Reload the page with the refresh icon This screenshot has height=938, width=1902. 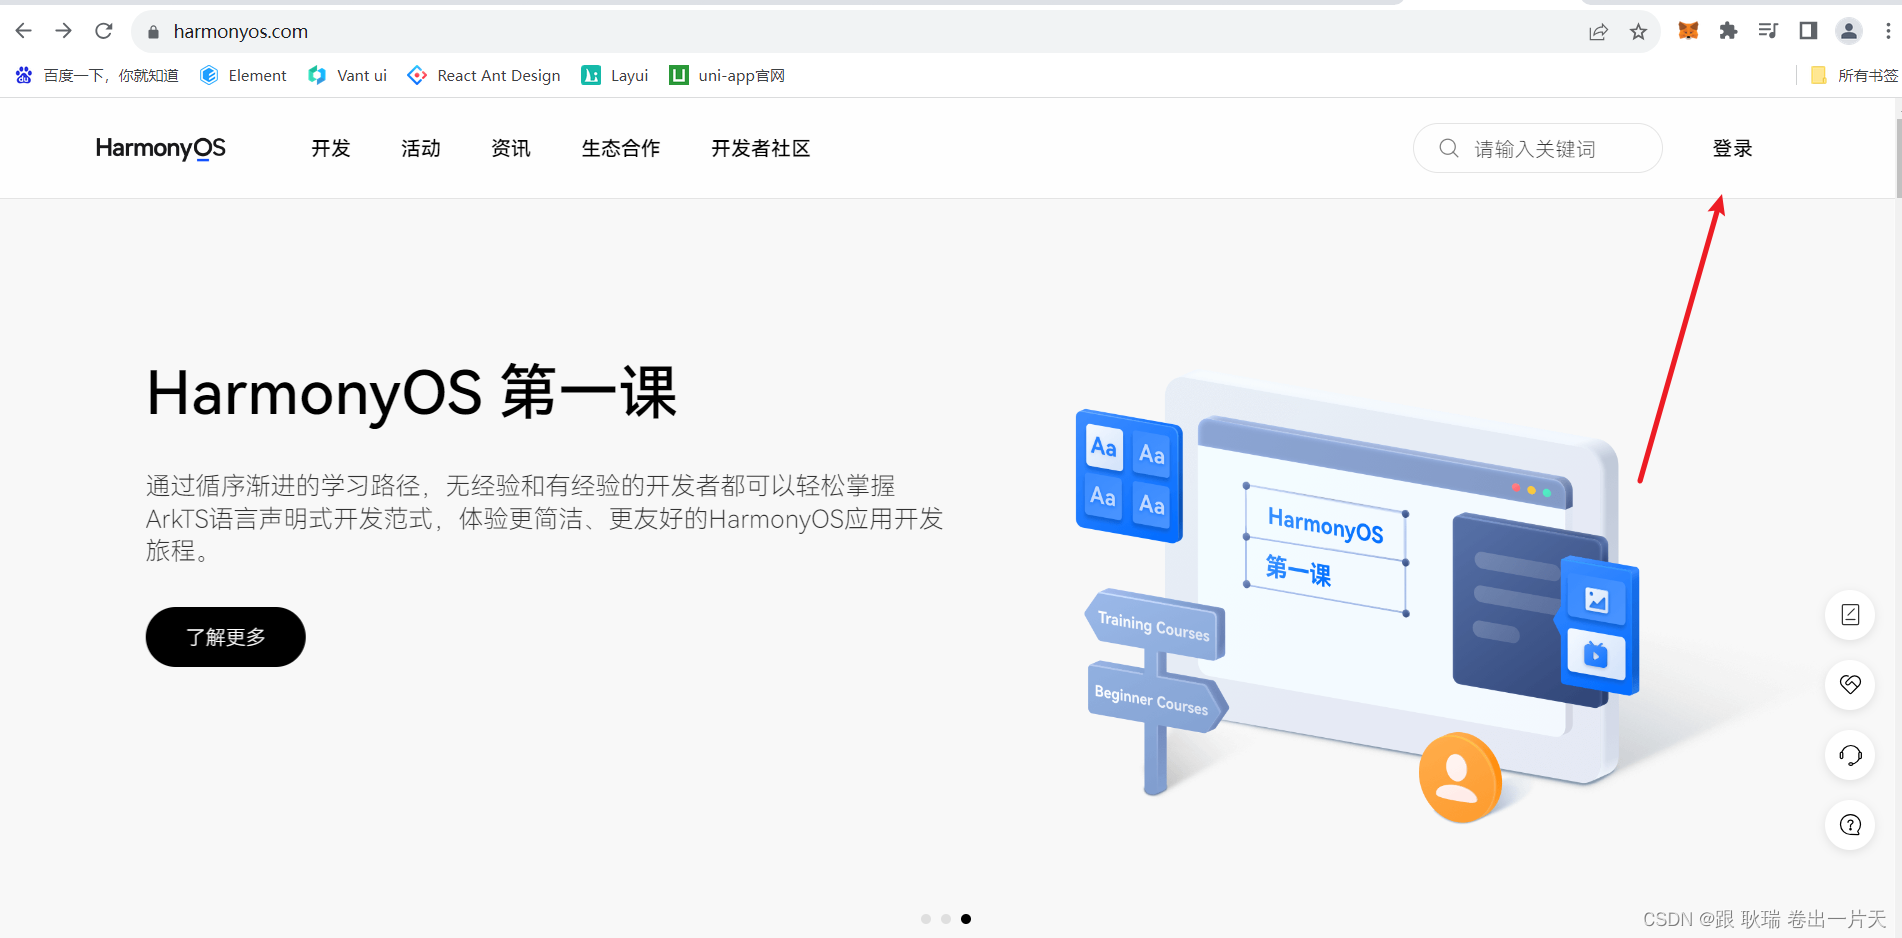click(x=104, y=31)
